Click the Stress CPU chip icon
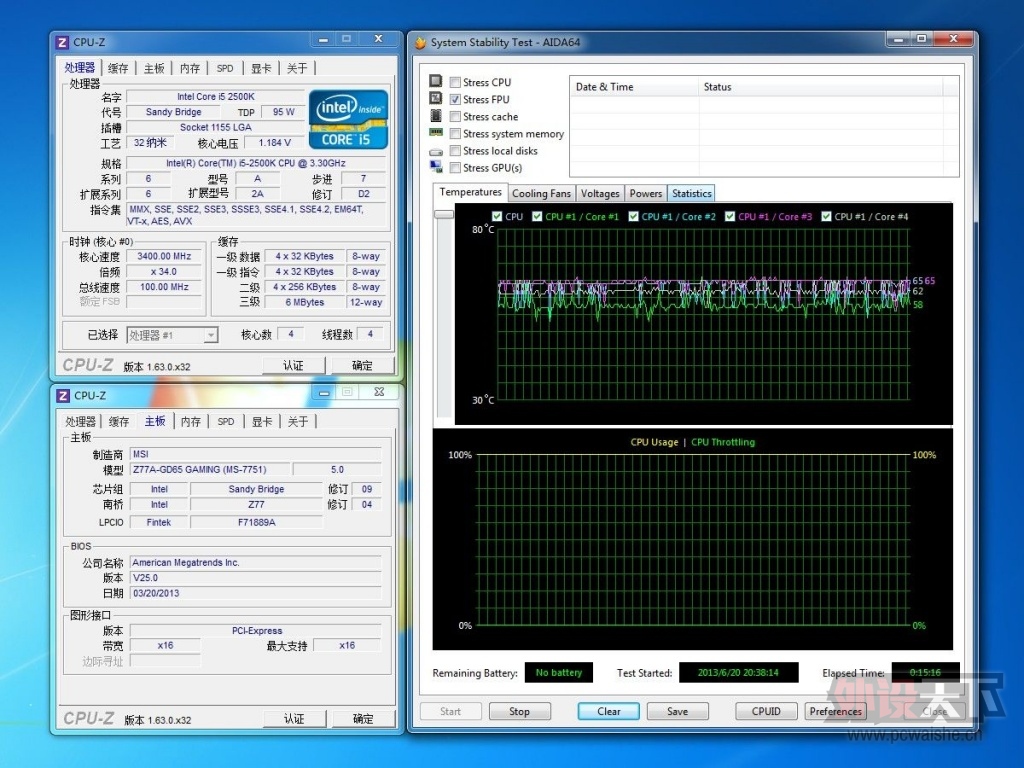The width and height of the screenshot is (1024, 768). point(436,81)
